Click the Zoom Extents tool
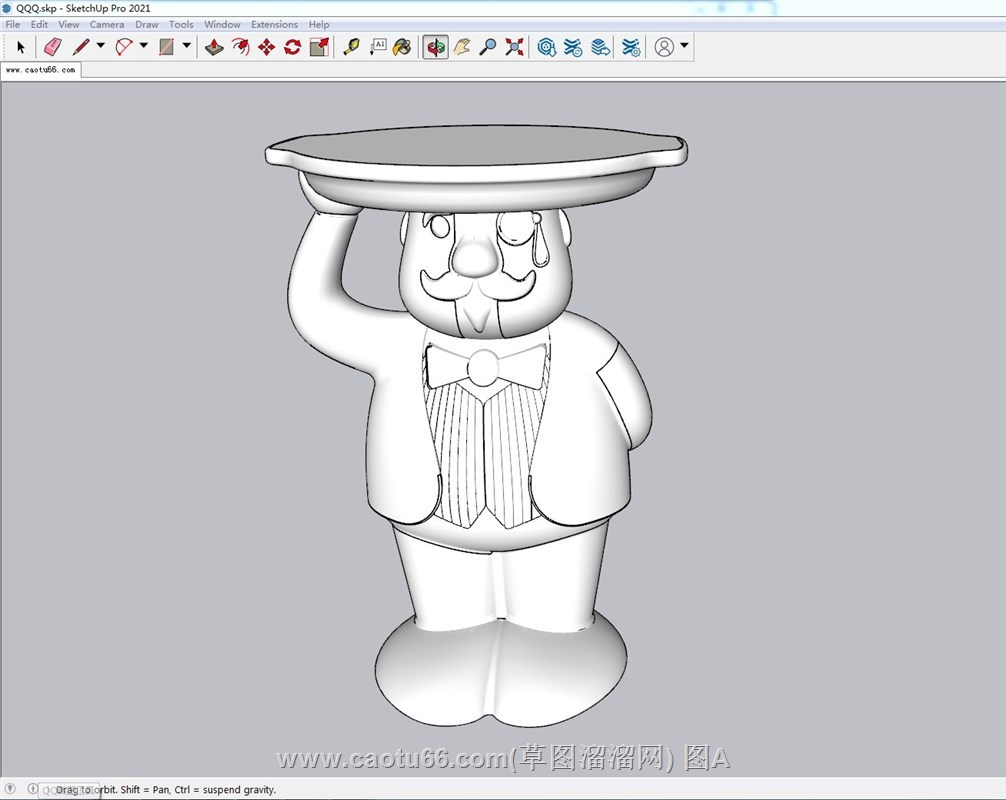This screenshot has width=1006, height=800. pyautogui.click(x=514, y=47)
